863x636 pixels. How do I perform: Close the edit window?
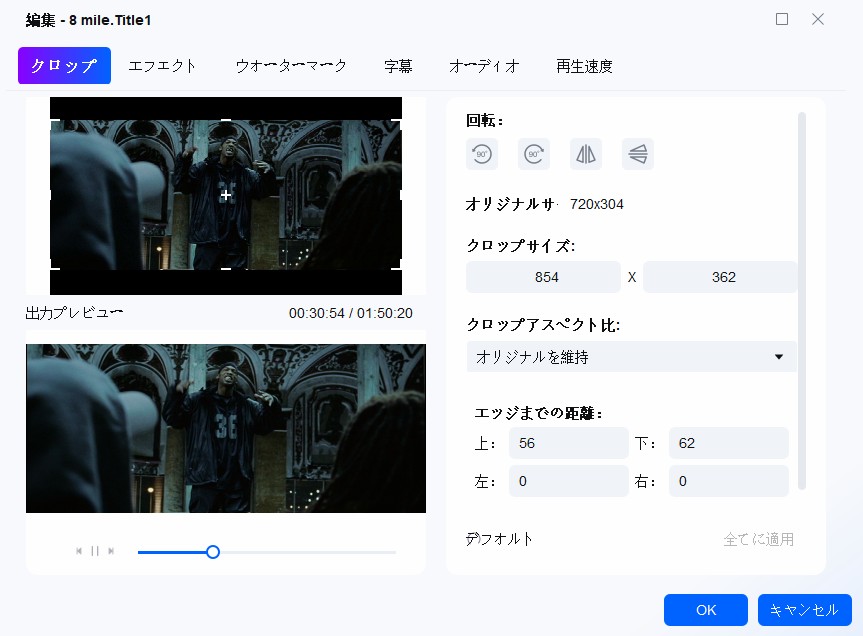818,19
